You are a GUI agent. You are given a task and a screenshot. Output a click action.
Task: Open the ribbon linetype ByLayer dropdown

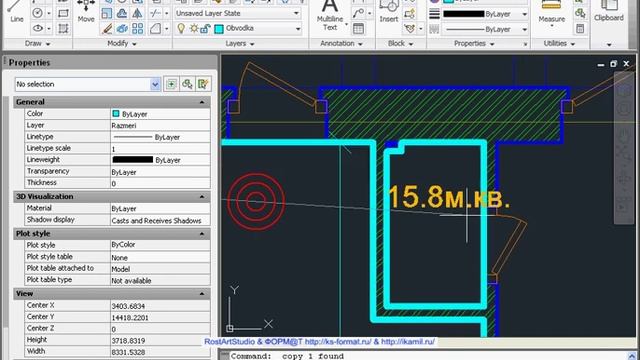pyautogui.click(x=524, y=29)
